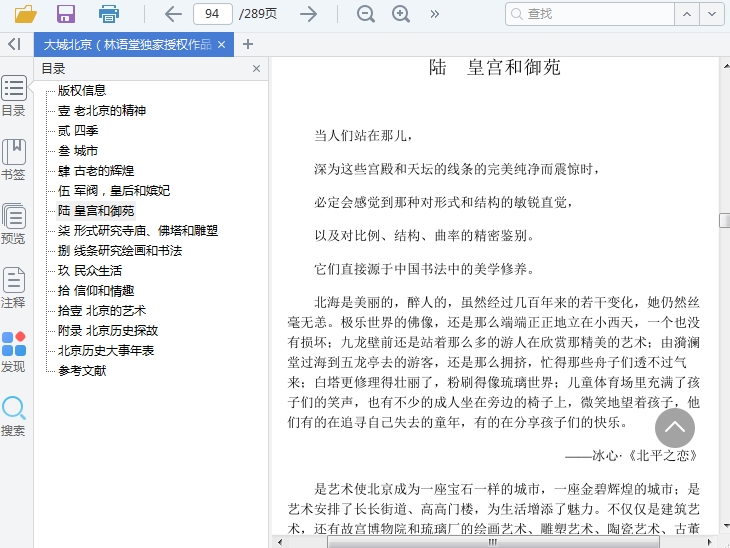Zoom out with the minus magnifier
Image resolution: width=730 pixels, height=548 pixels.
point(365,14)
